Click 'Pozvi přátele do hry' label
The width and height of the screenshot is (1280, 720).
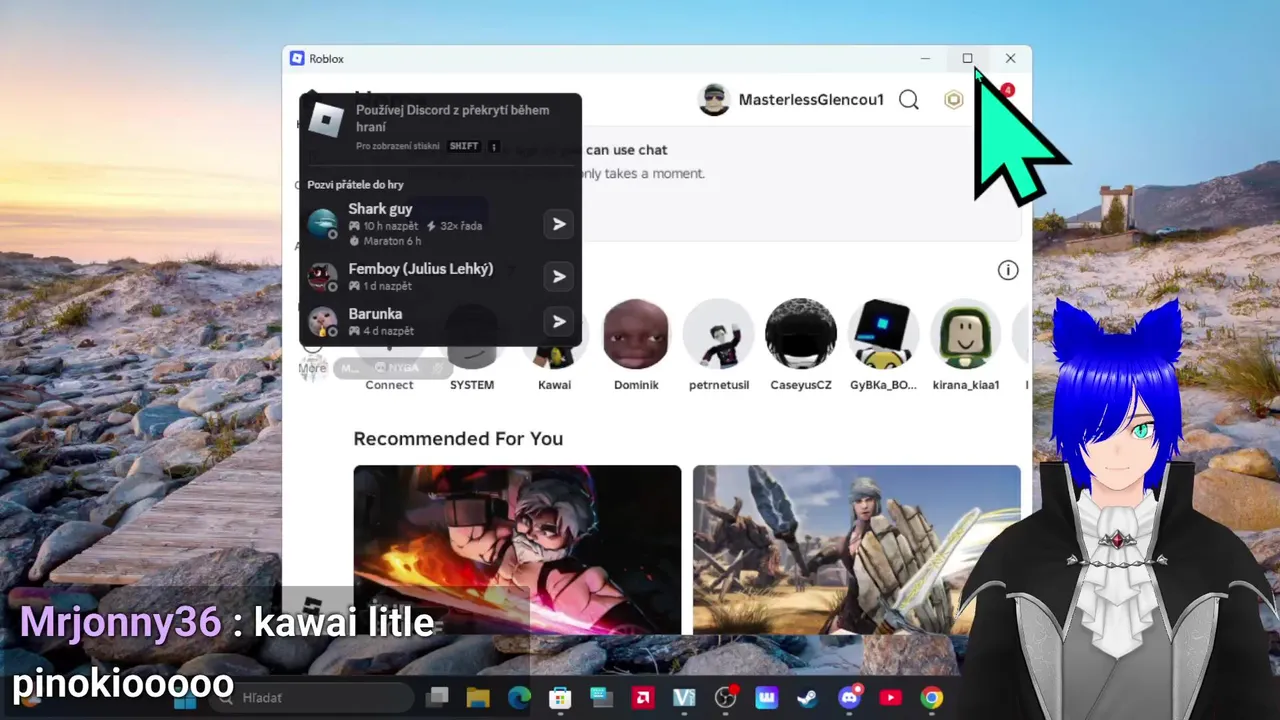355,185
